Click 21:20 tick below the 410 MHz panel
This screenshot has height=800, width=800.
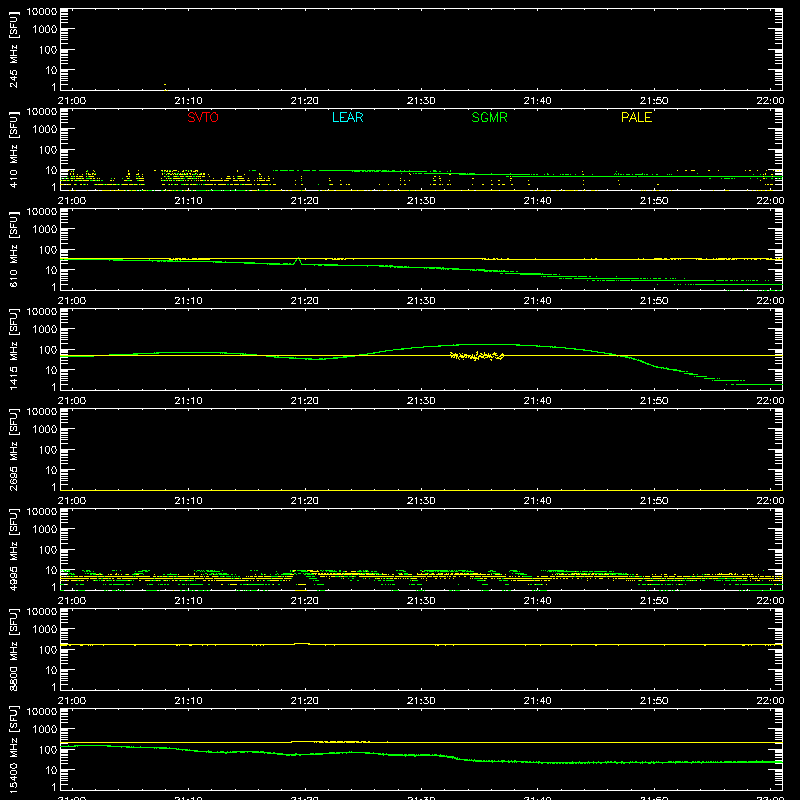tap(305, 201)
